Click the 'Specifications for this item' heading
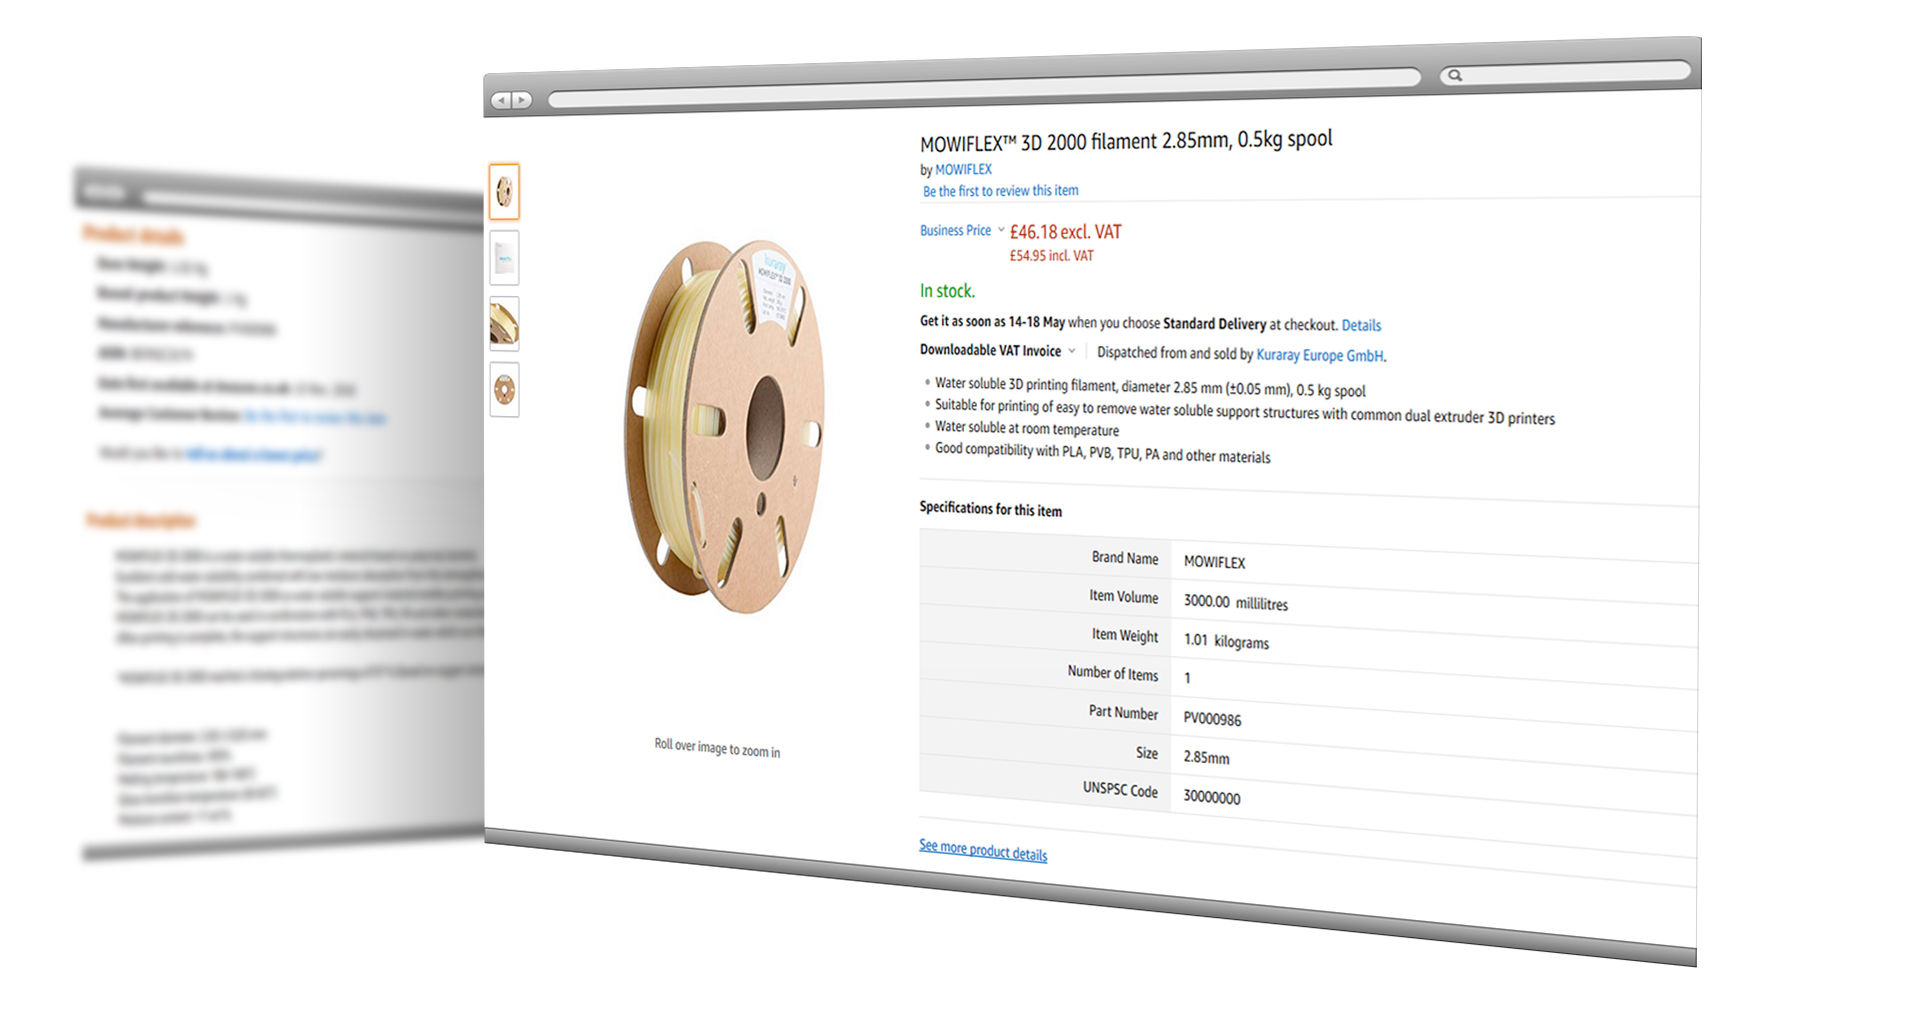 (990, 509)
